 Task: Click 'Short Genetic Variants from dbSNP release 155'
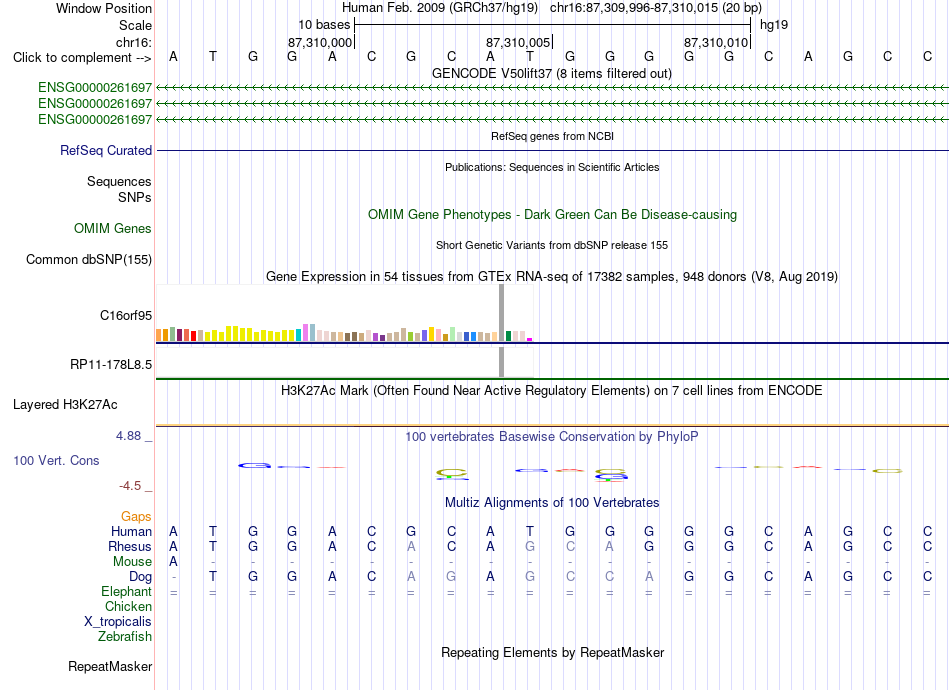(552, 245)
